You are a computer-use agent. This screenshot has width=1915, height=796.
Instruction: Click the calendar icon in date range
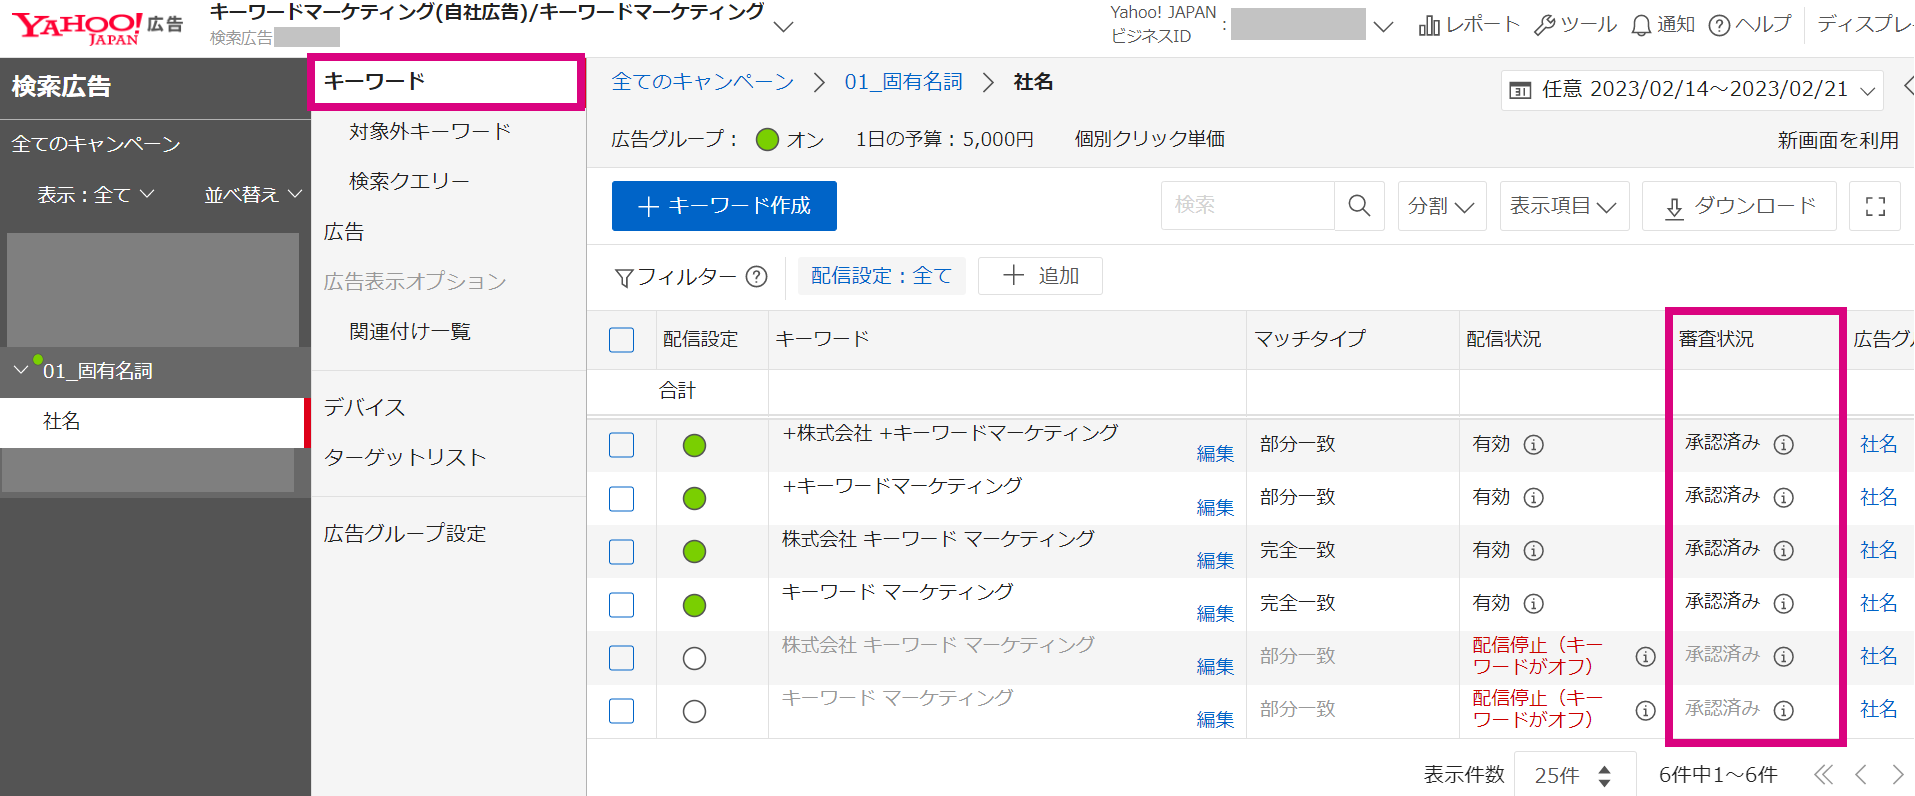[x=1520, y=90]
